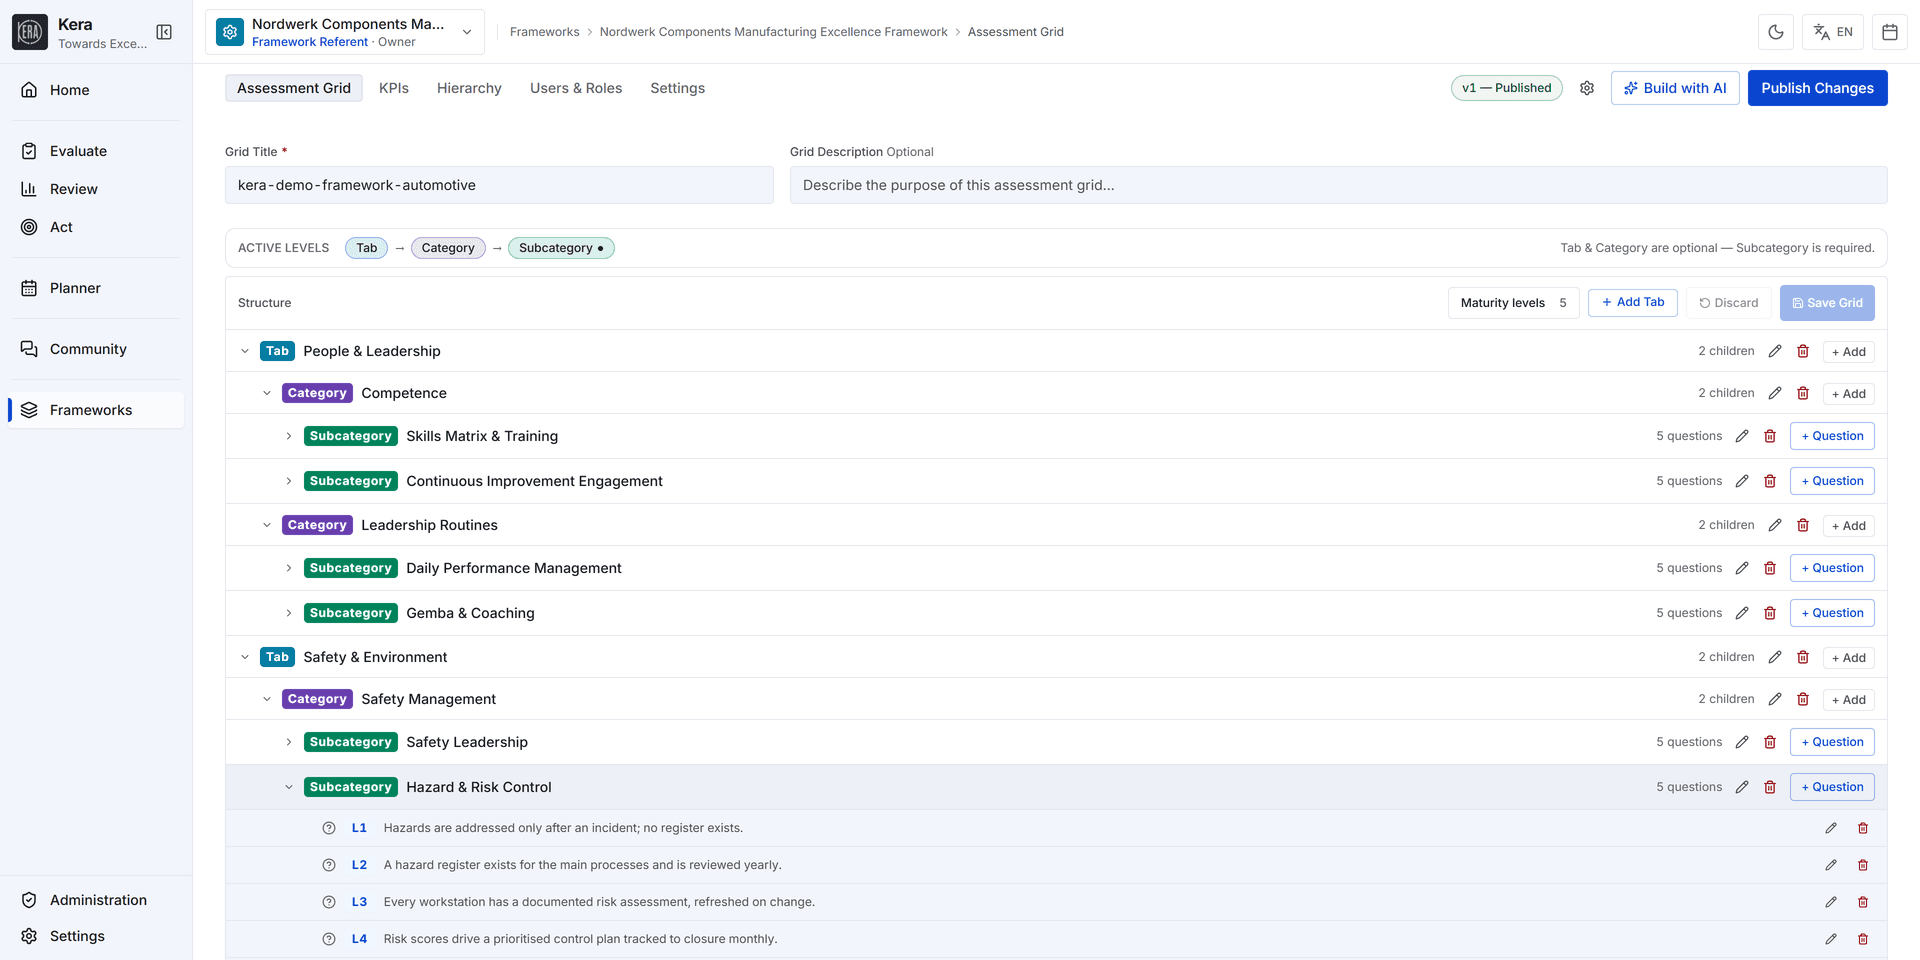Open the Kera logo home
The width and height of the screenshot is (1920, 960).
(30, 32)
